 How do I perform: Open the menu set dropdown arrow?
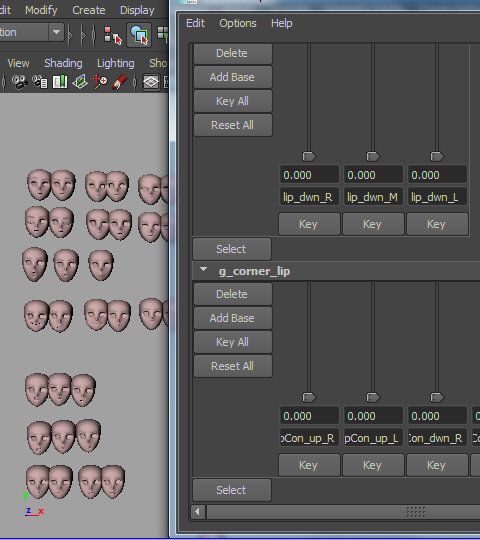56,32
